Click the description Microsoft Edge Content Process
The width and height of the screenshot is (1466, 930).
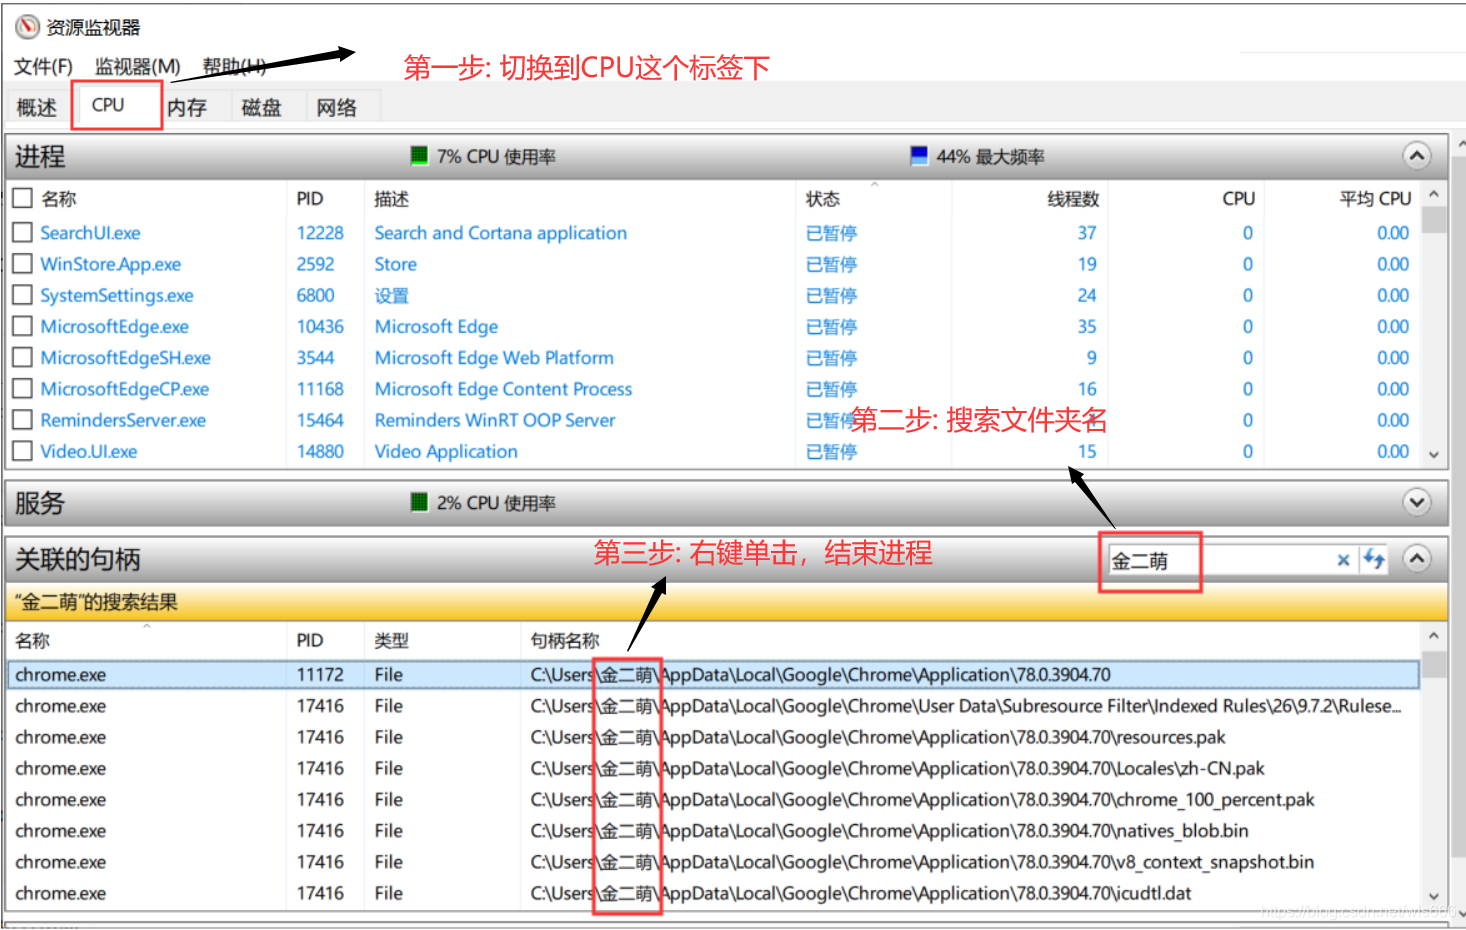coord(503,388)
